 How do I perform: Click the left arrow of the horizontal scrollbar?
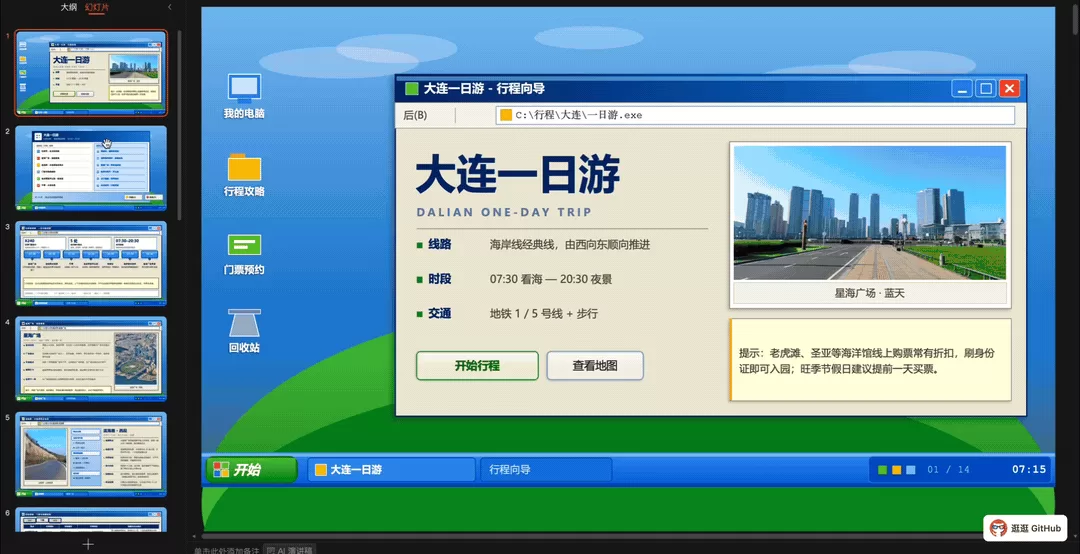pos(194,535)
